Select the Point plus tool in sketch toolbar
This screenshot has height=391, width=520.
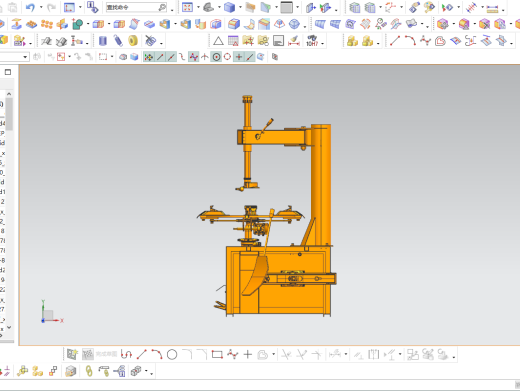248,354
